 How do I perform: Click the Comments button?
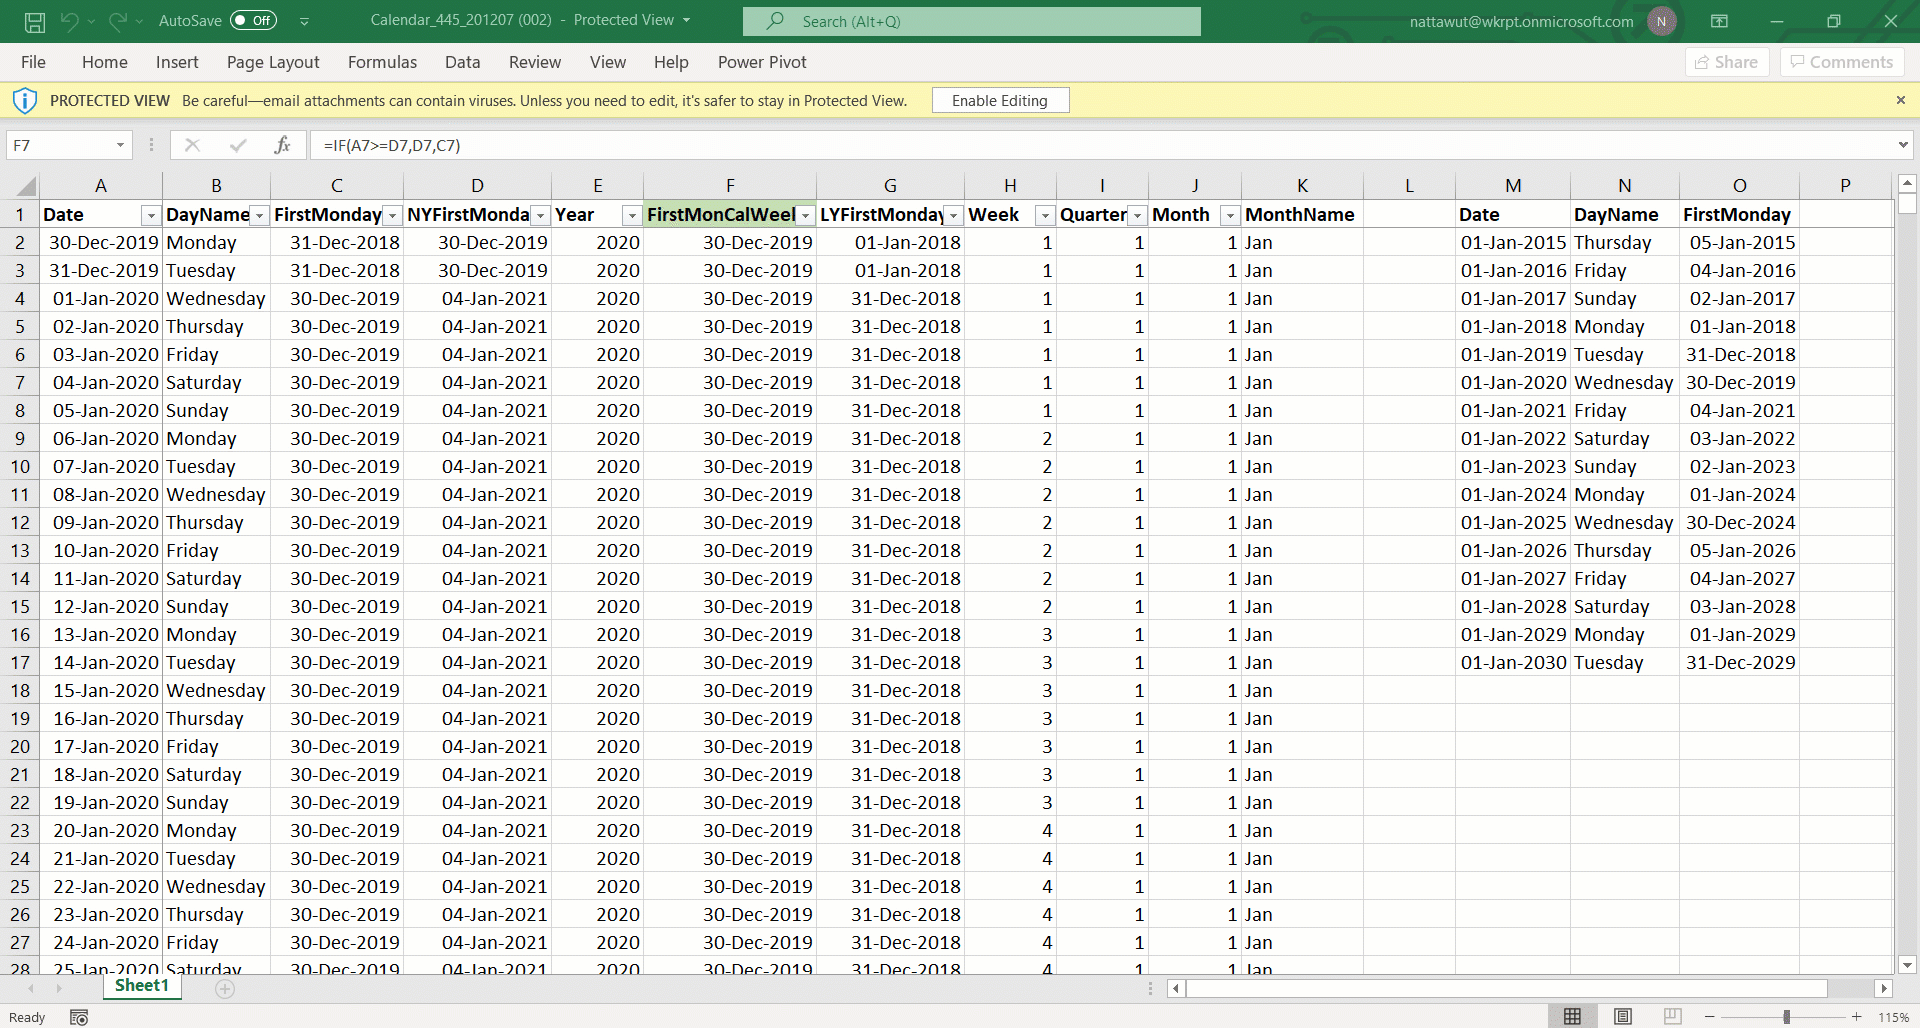(1842, 62)
